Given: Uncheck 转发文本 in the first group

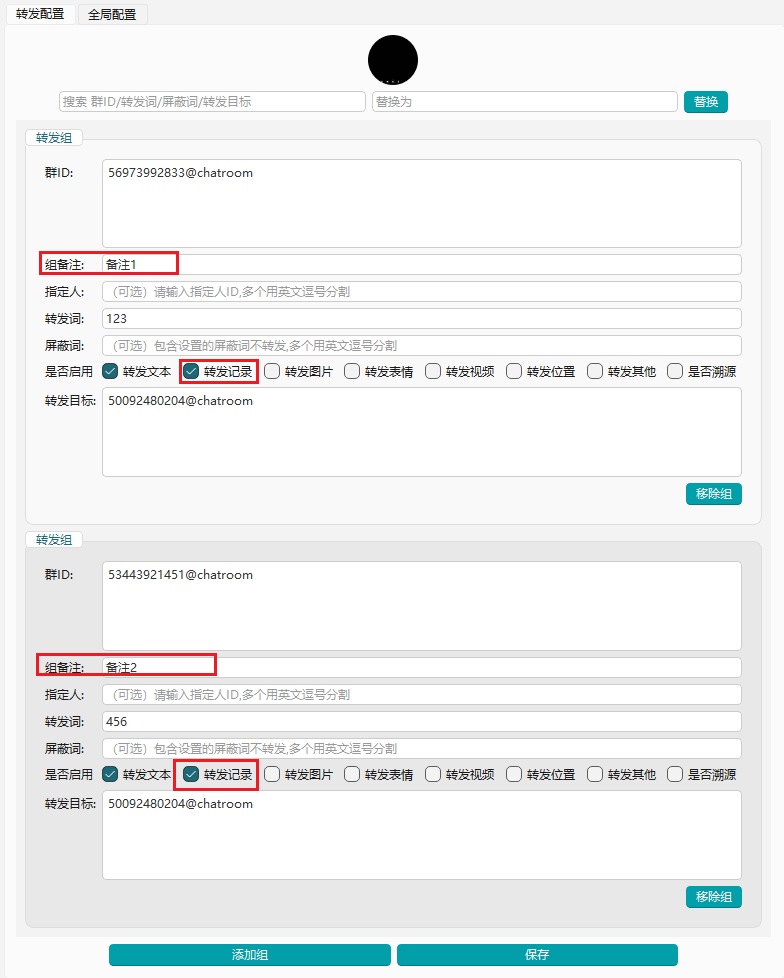Looking at the screenshot, I should (x=111, y=372).
